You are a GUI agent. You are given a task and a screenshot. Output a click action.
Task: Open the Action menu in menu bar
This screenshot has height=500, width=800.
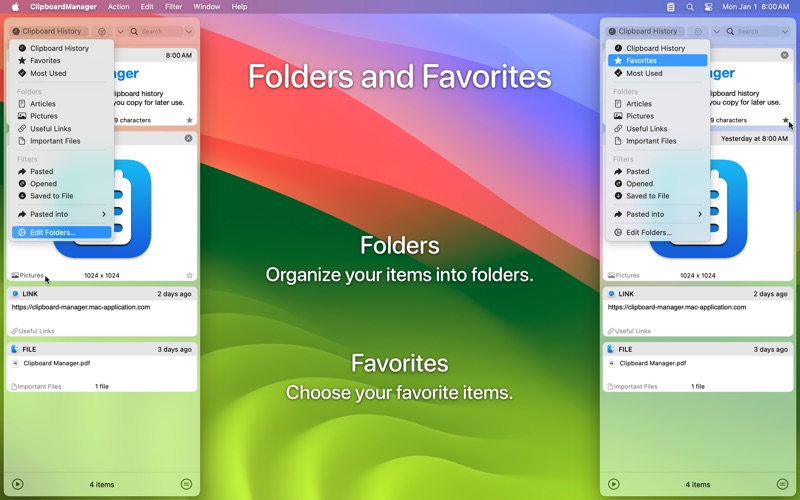point(118,7)
